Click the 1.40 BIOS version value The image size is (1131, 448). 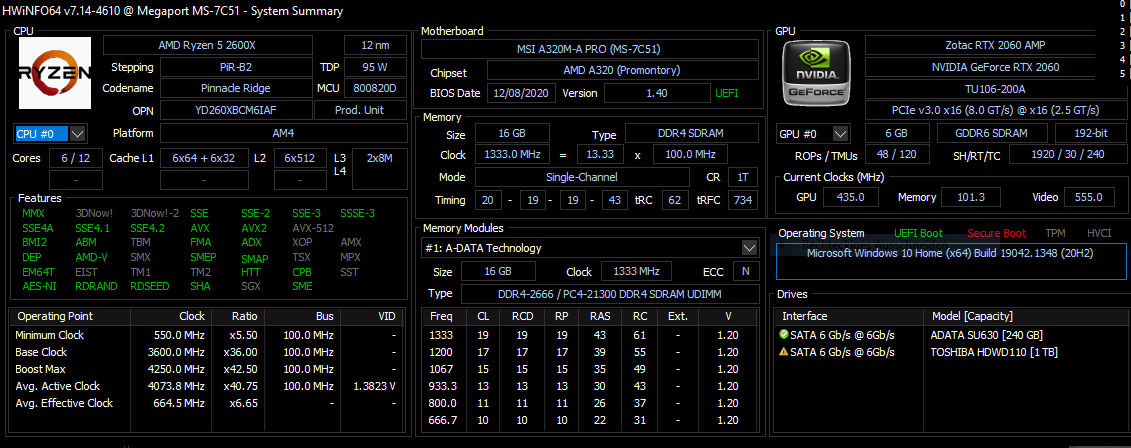[x=657, y=93]
